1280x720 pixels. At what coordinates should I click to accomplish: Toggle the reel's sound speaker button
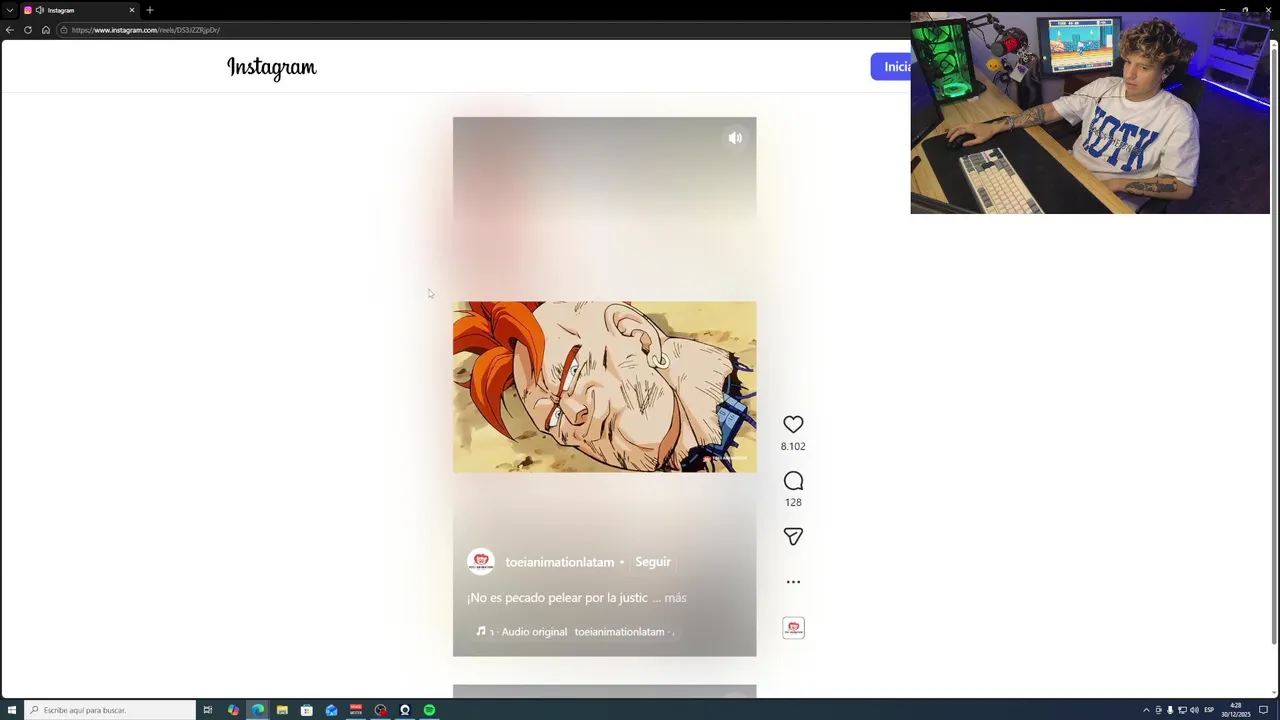point(735,138)
